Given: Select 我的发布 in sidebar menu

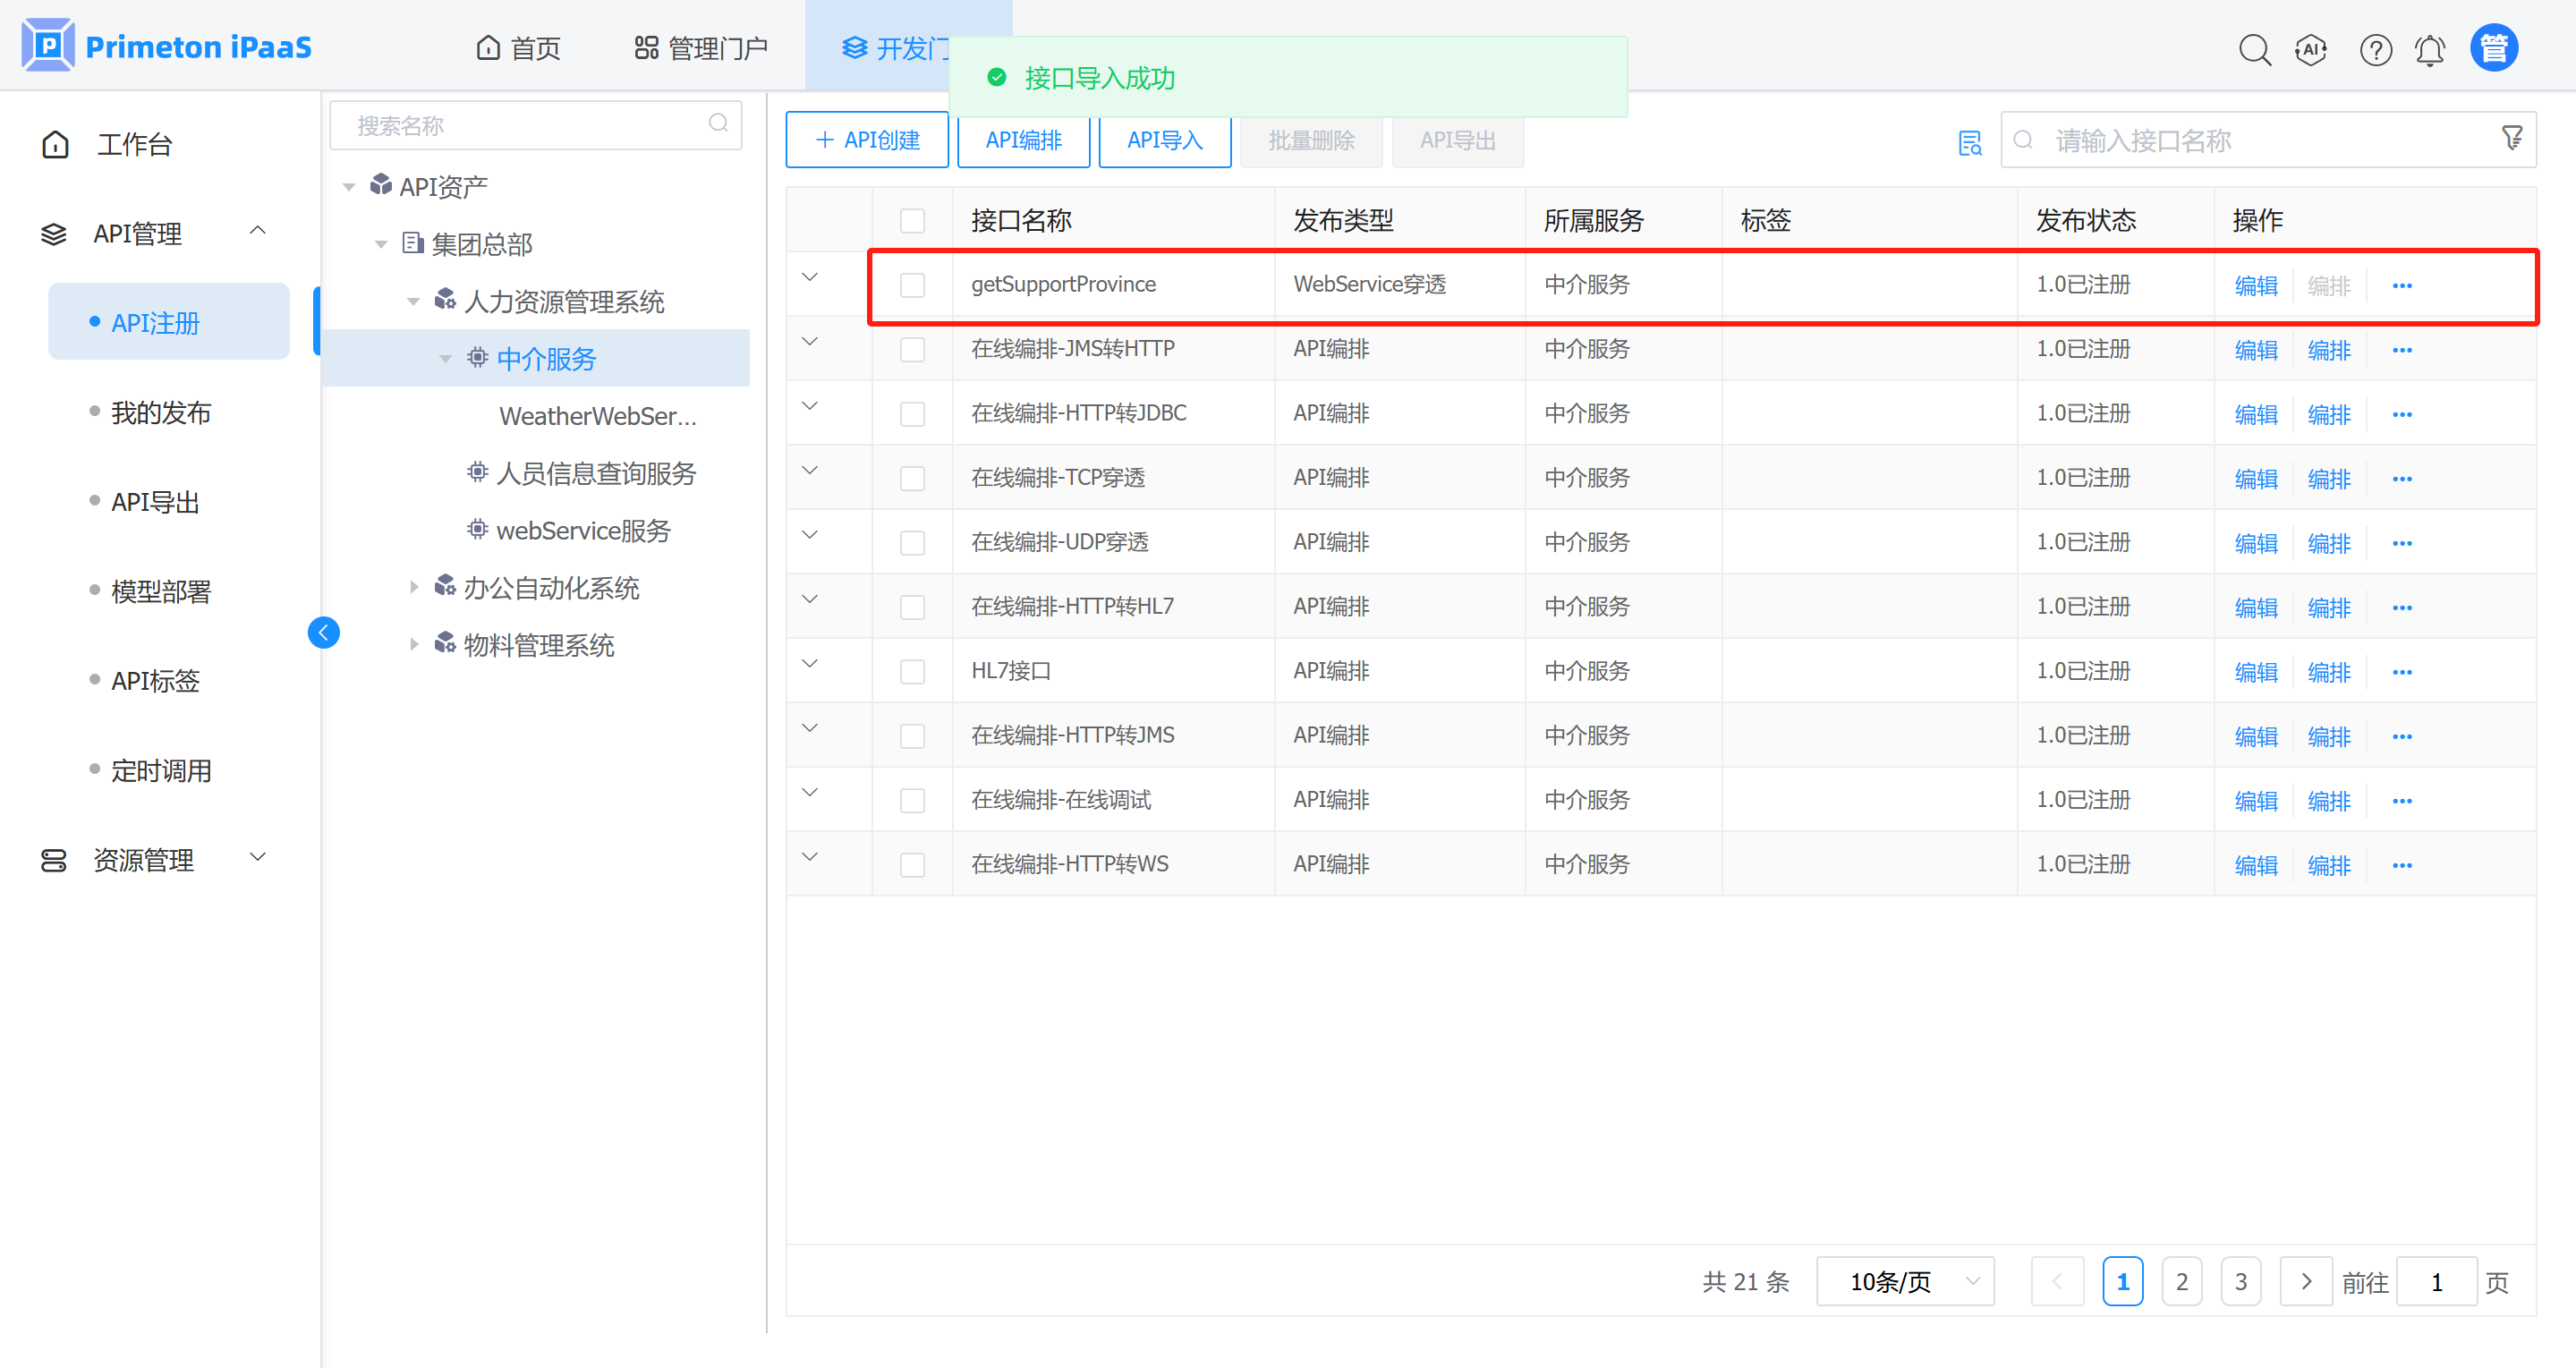Looking at the screenshot, I should click(161, 412).
